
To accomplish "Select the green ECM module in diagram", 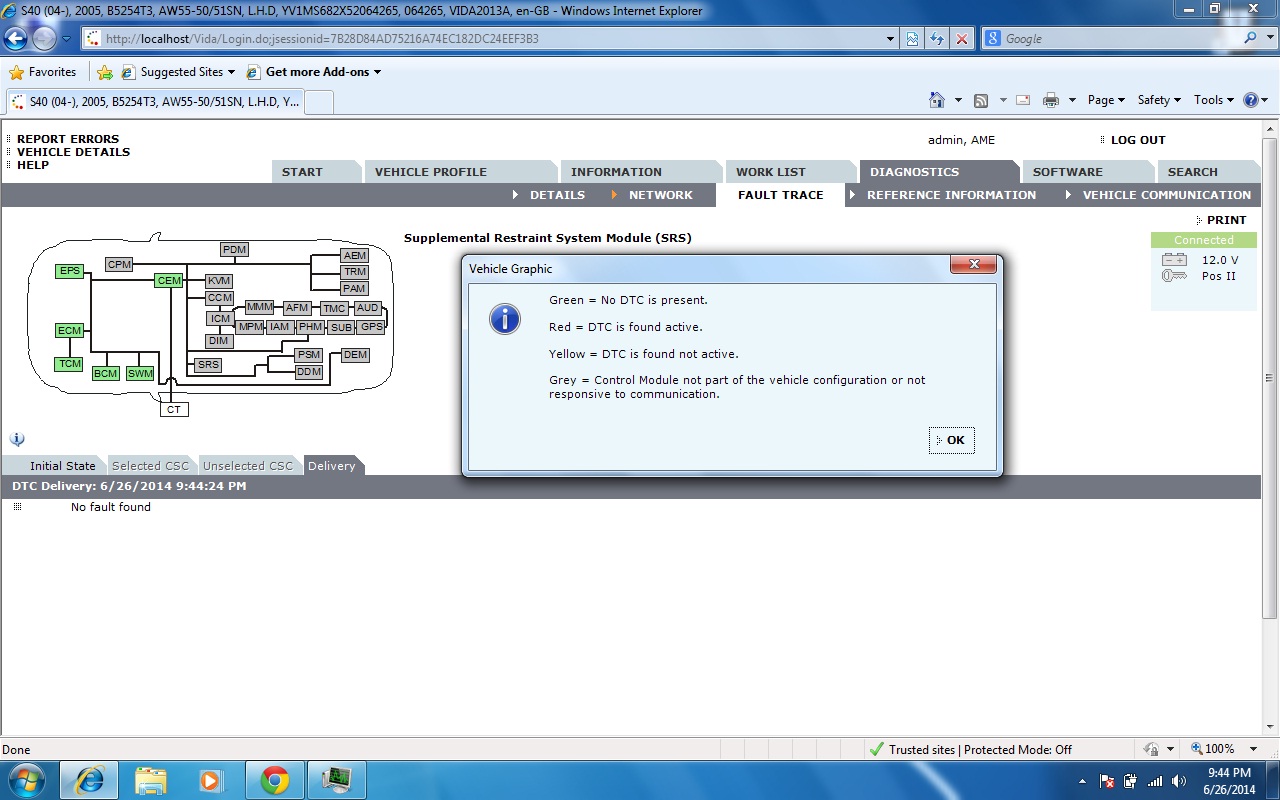I will 69,331.
